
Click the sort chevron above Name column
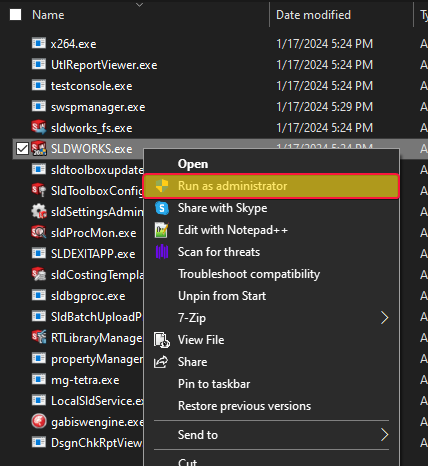click(140, 5)
